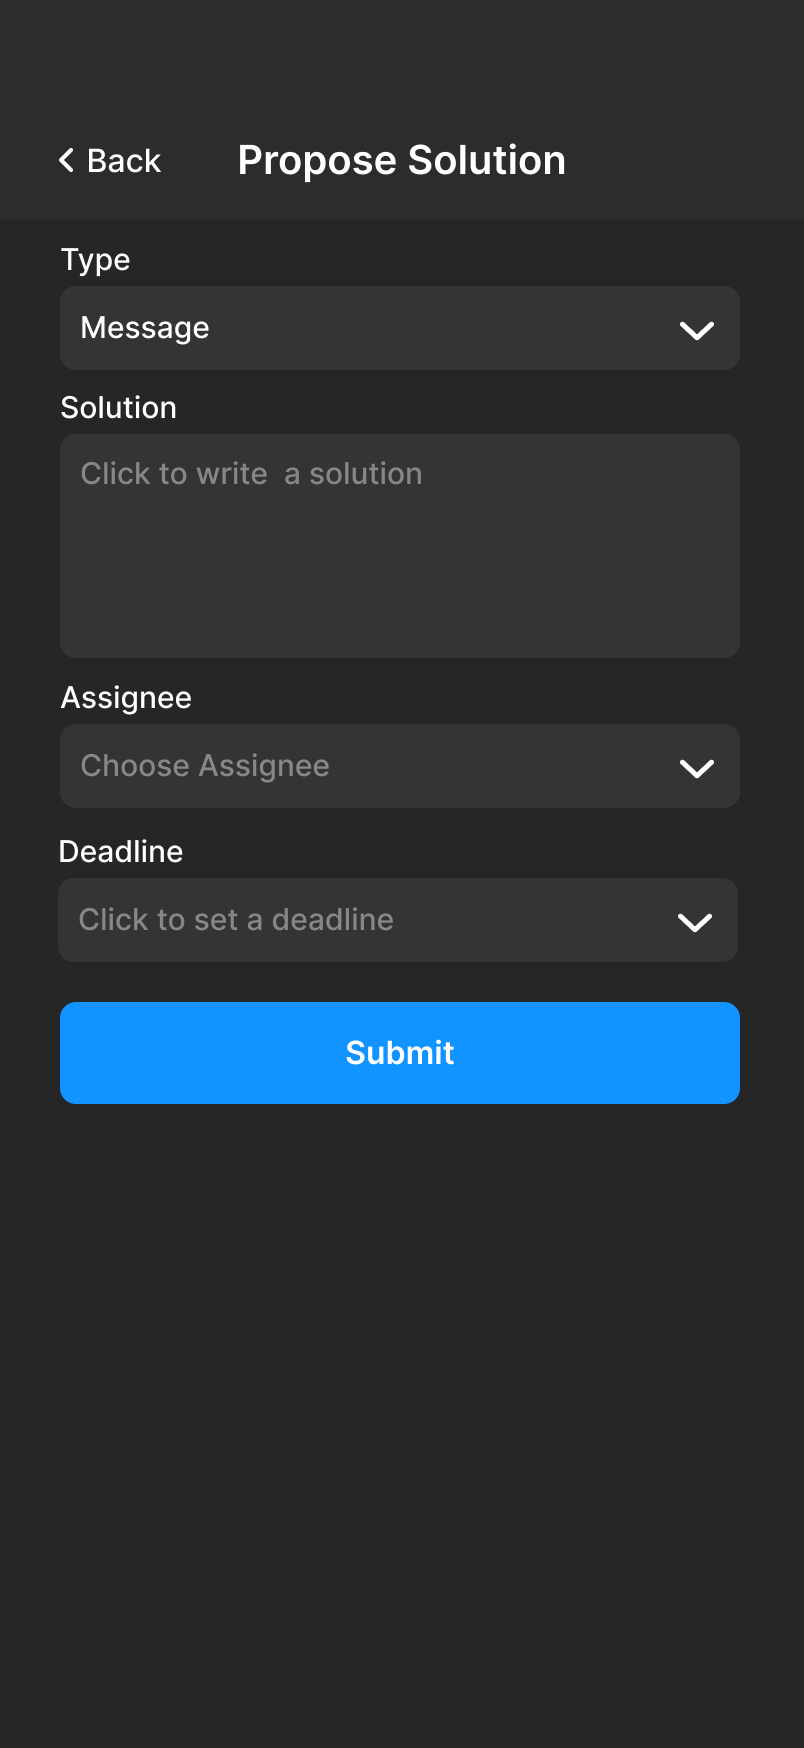Image resolution: width=804 pixels, height=1748 pixels.
Task: Click the chevron icon in Type dropdown
Action: pyautogui.click(x=696, y=330)
